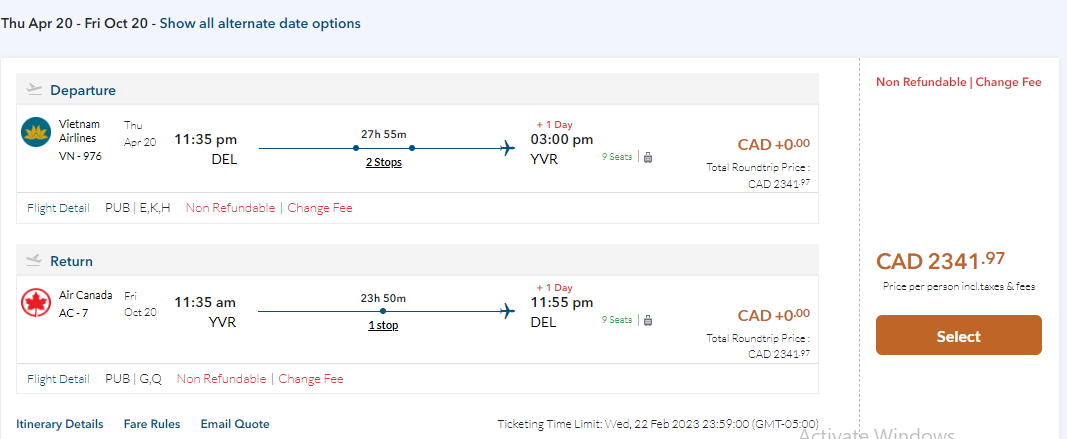The height and width of the screenshot is (439, 1067).
Task: Click the Email Quote link
Action: click(235, 424)
